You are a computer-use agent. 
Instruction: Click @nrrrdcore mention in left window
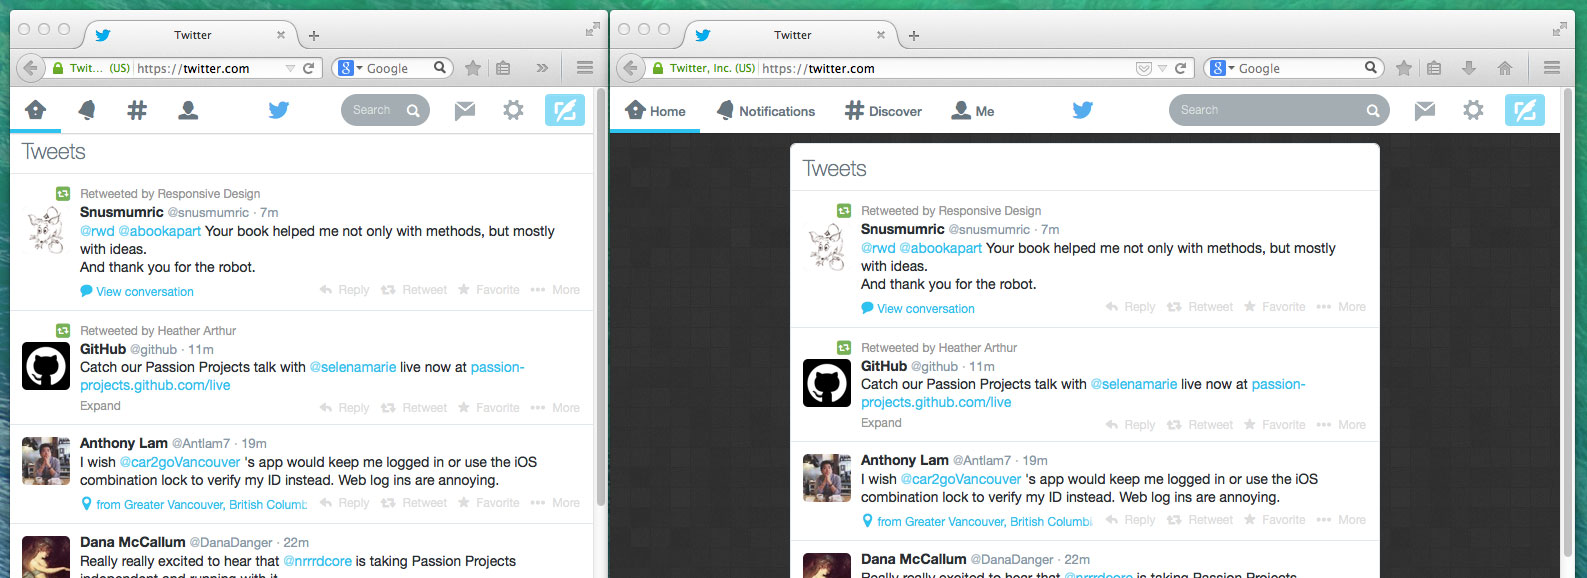pos(317,561)
